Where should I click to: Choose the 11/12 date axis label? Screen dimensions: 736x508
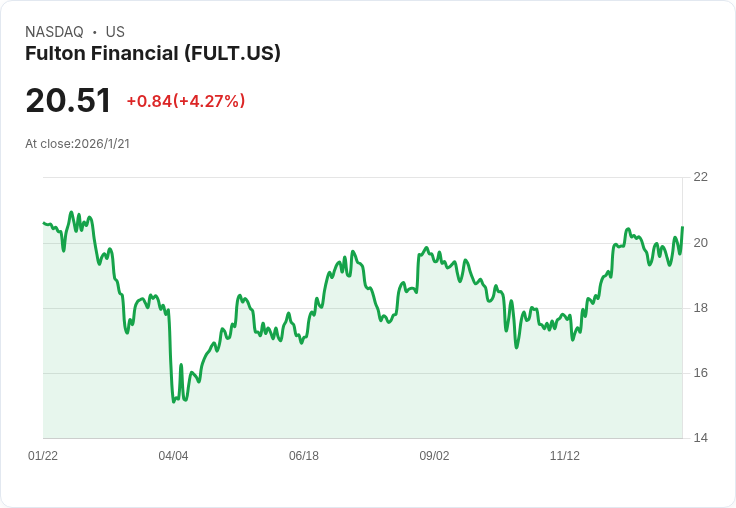(565, 456)
